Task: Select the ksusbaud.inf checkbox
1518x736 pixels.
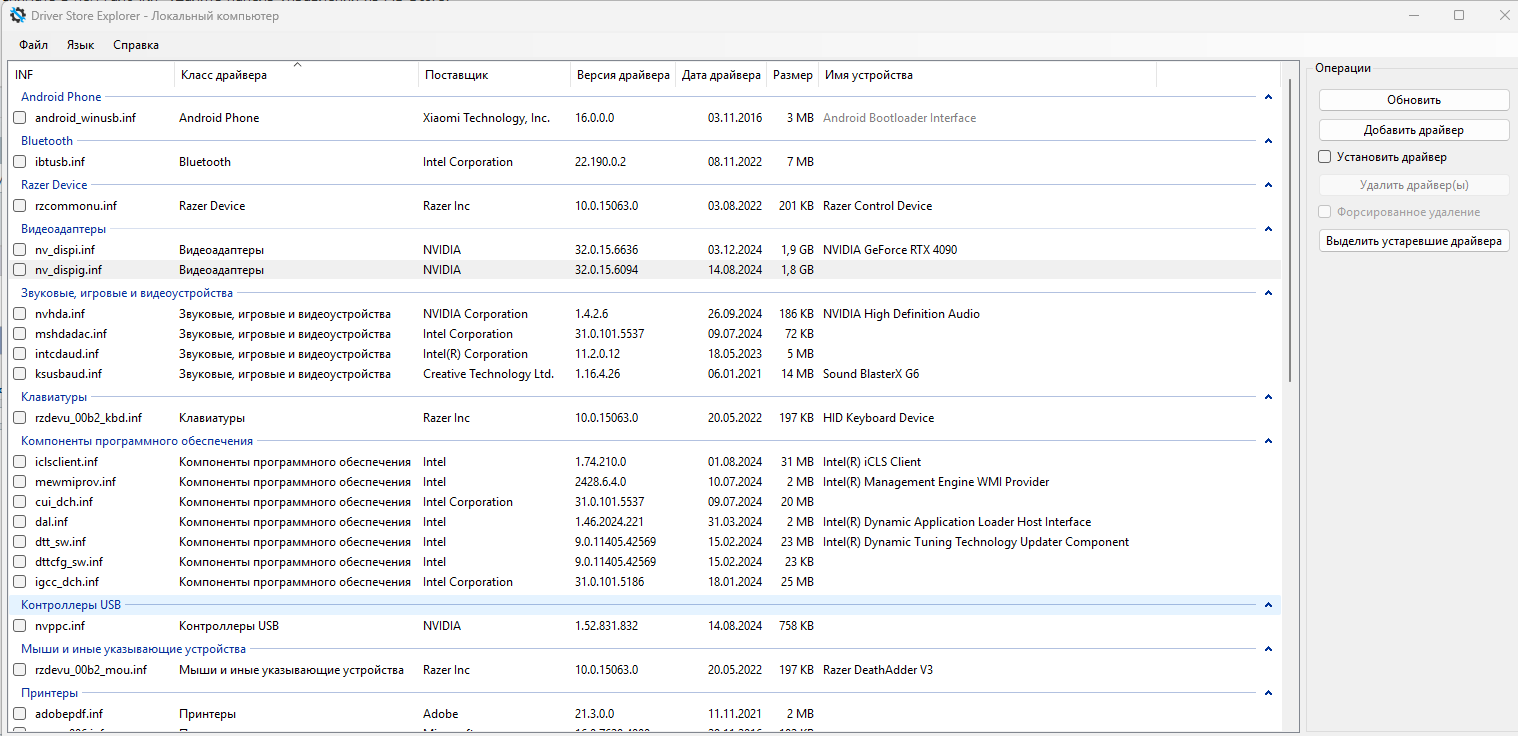Action: pyautogui.click(x=20, y=374)
